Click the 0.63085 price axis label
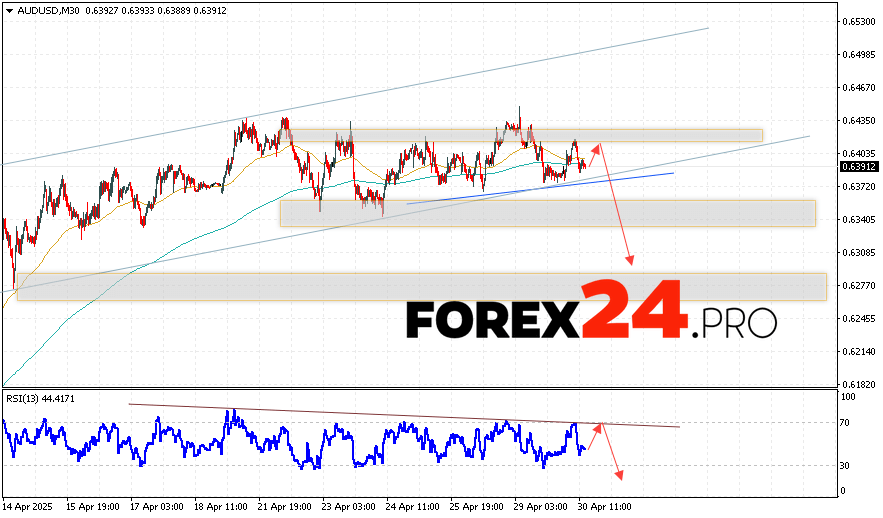883x518 pixels. [x=859, y=252]
